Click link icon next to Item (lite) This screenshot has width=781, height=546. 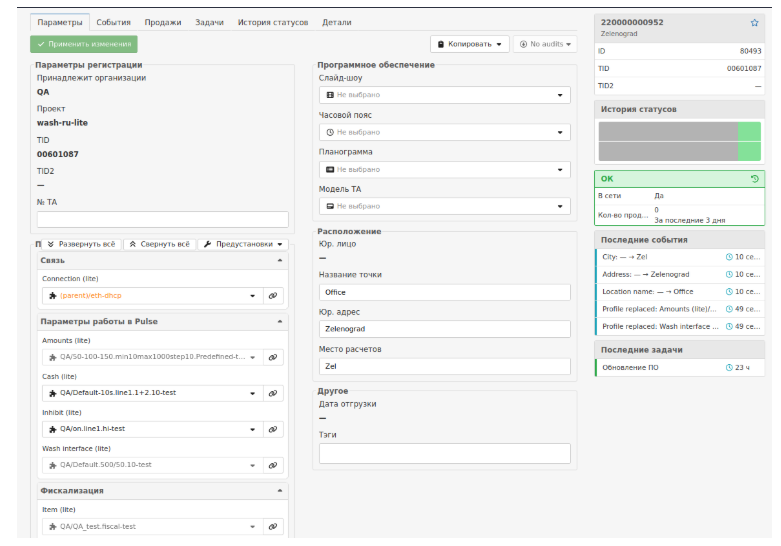(273, 527)
